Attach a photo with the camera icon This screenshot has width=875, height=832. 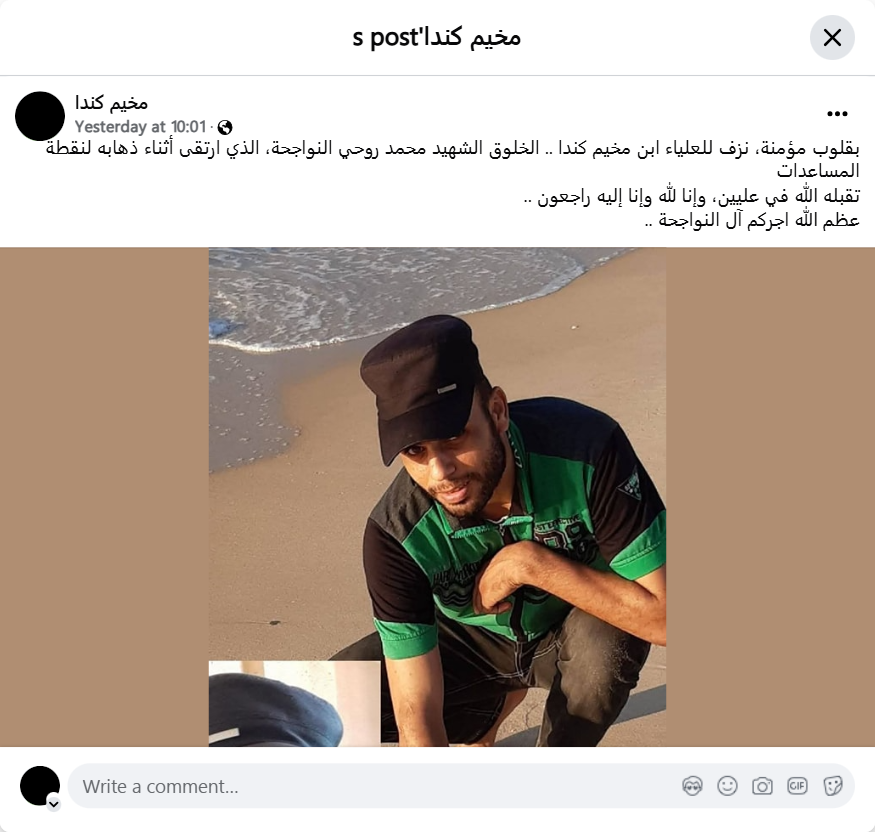[762, 786]
